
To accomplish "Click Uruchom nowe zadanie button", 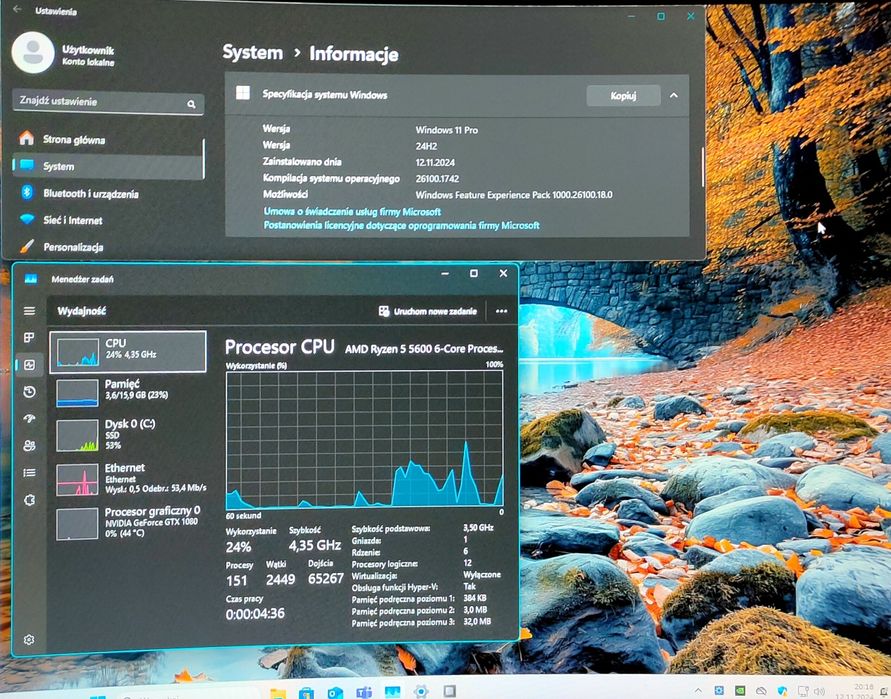I will tap(428, 311).
